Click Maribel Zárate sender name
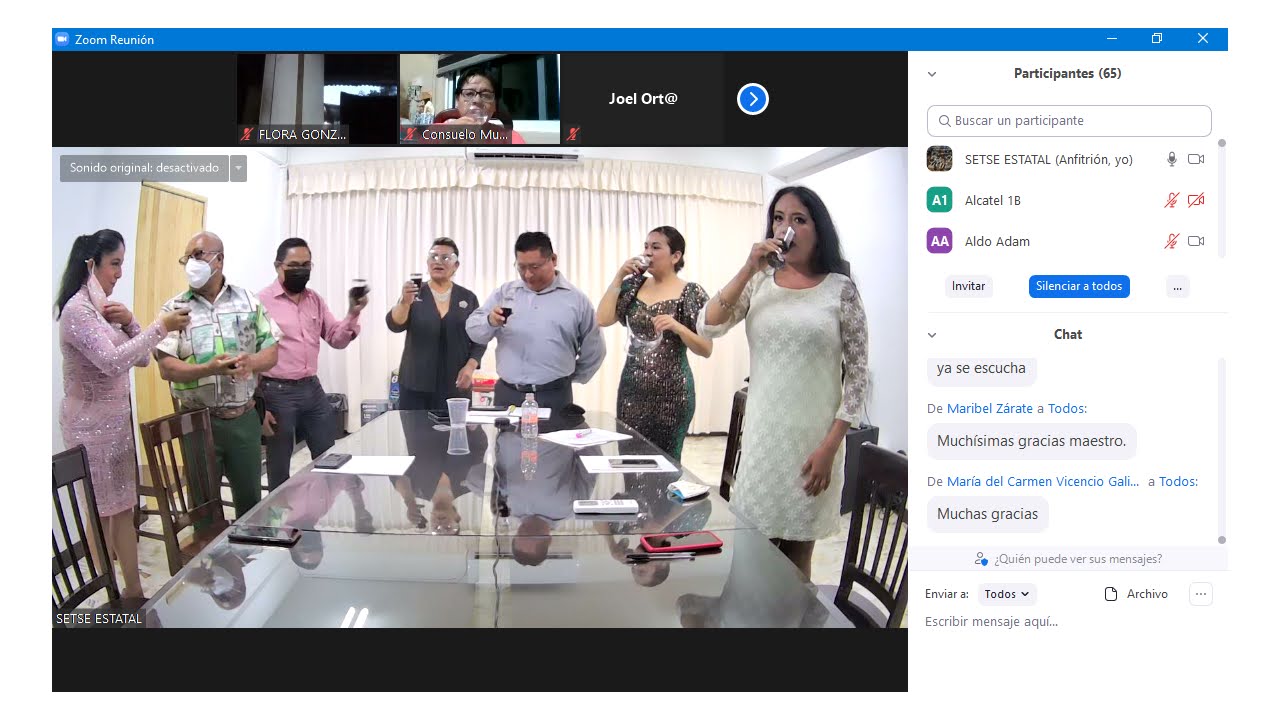The image size is (1280, 720). tap(990, 408)
